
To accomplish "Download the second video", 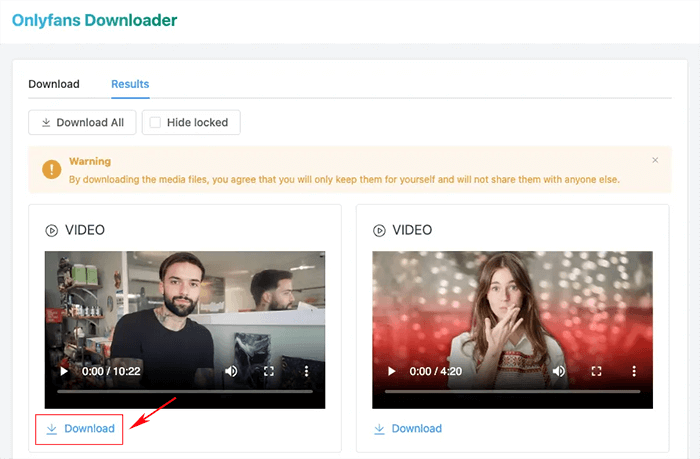I will [x=407, y=429].
